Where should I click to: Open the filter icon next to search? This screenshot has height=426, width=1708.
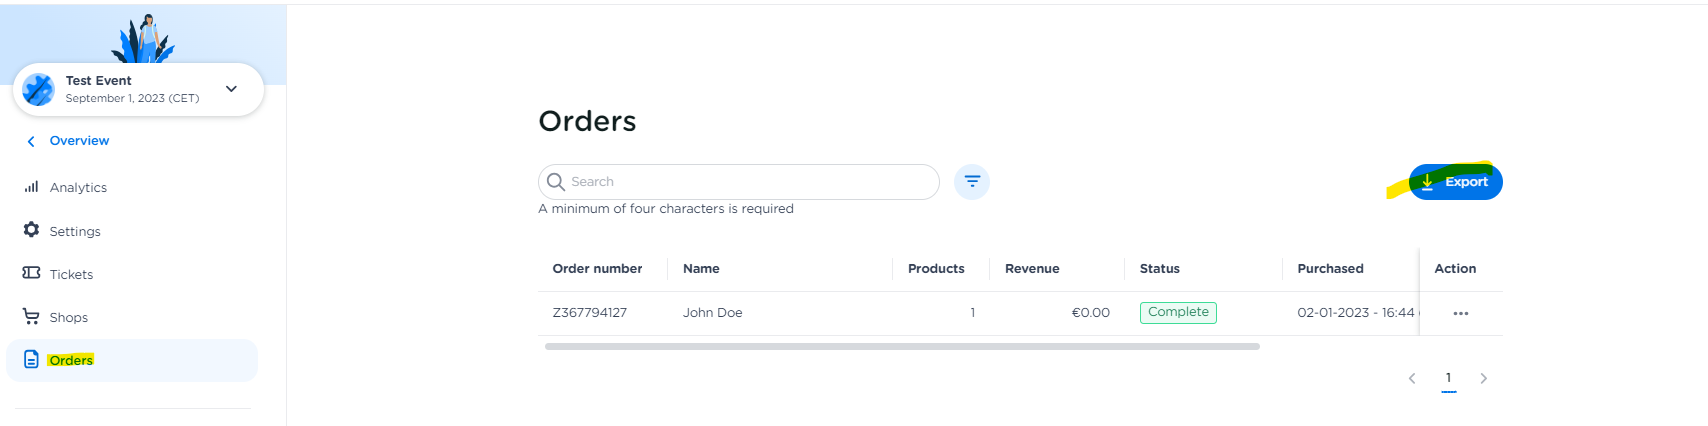971,182
